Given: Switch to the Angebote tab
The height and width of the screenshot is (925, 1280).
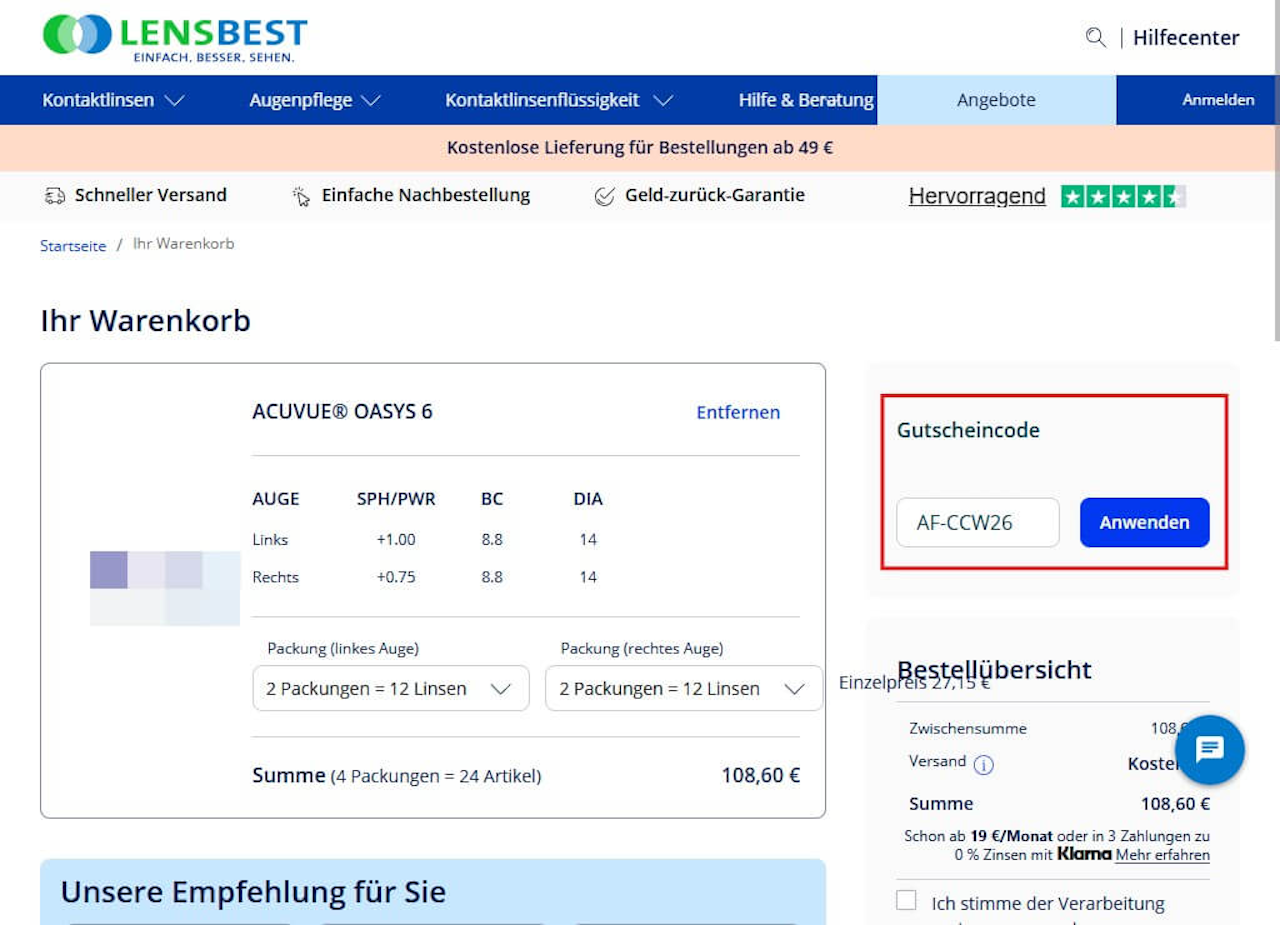Looking at the screenshot, I should tap(996, 100).
